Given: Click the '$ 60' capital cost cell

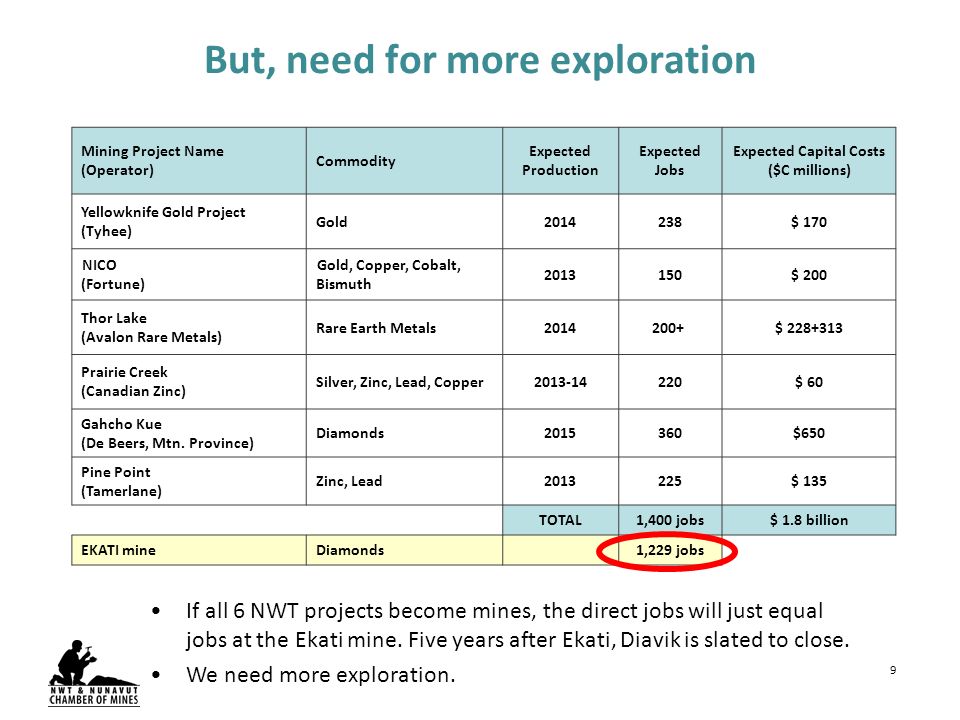Looking at the screenshot, I should 809,381.
